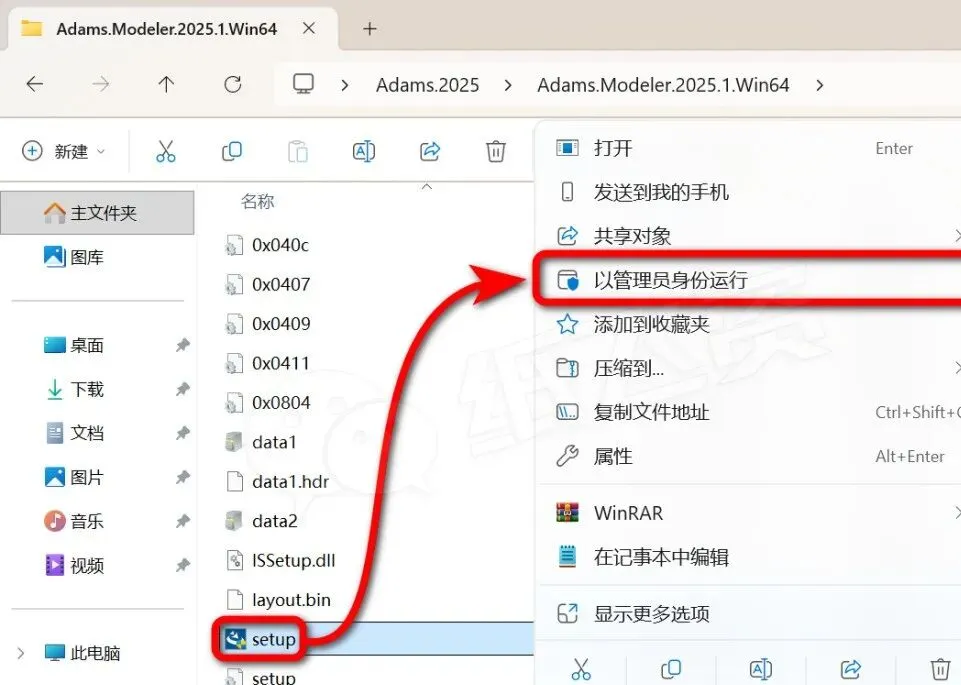This screenshot has height=685, width=961.
Task: Choose 发送到我的手机 menu entry
Action: [748, 192]
